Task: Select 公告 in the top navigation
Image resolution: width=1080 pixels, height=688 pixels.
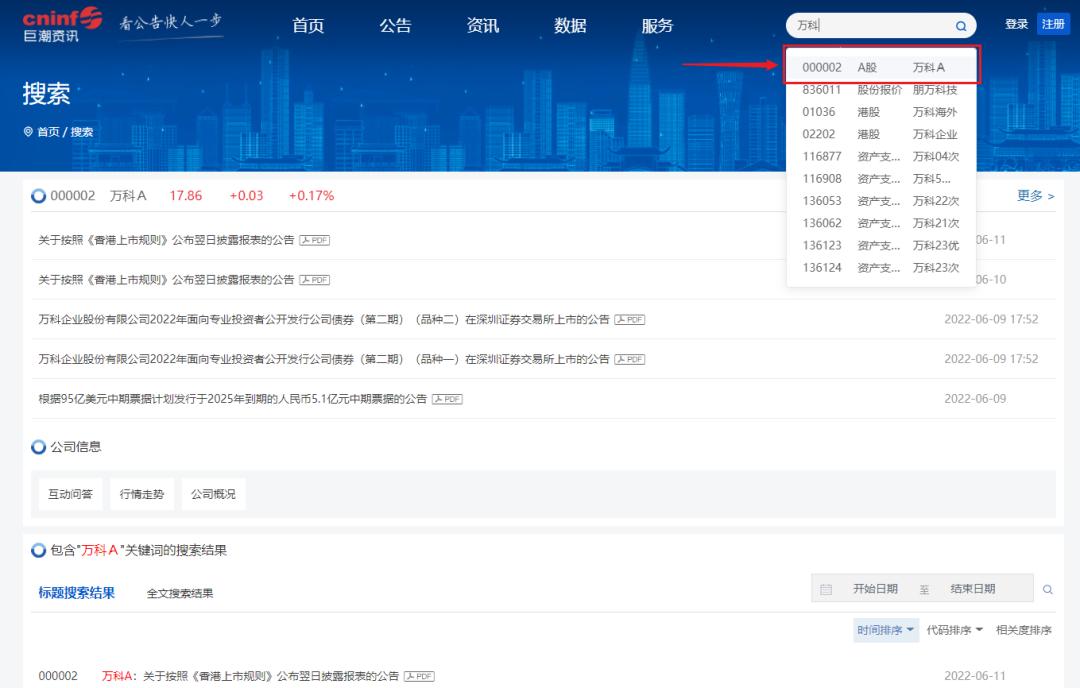Action: tap(395, 26)
